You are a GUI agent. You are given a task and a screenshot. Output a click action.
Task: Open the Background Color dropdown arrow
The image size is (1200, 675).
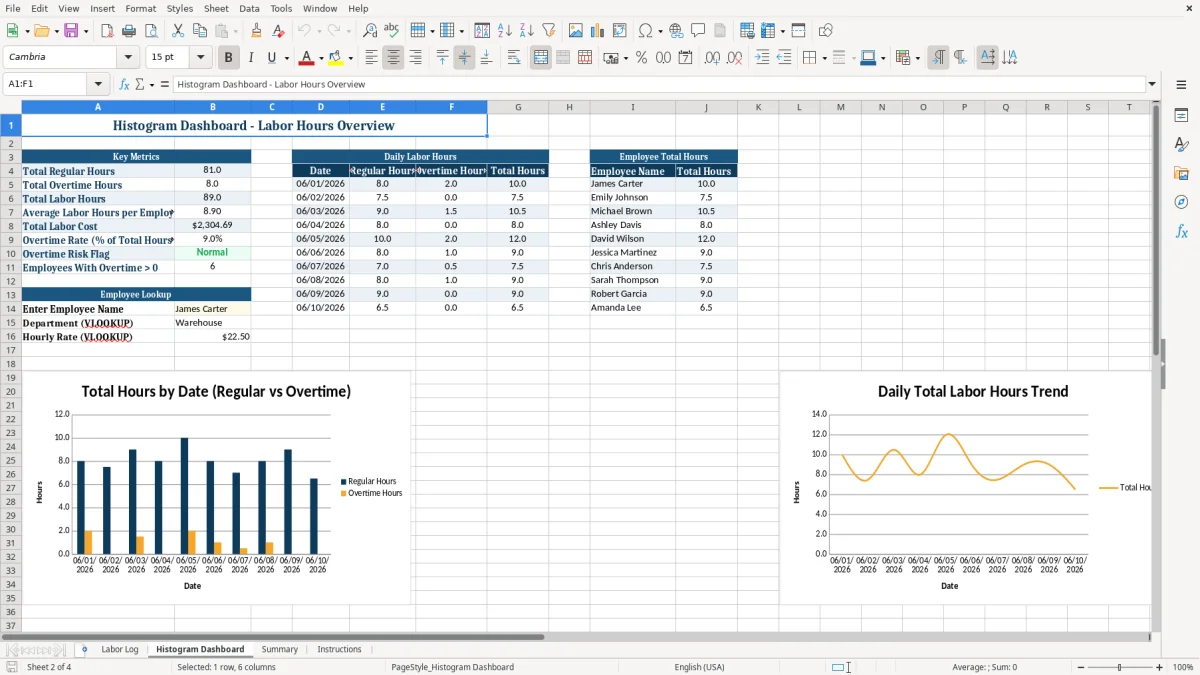(x=350, y=58)
